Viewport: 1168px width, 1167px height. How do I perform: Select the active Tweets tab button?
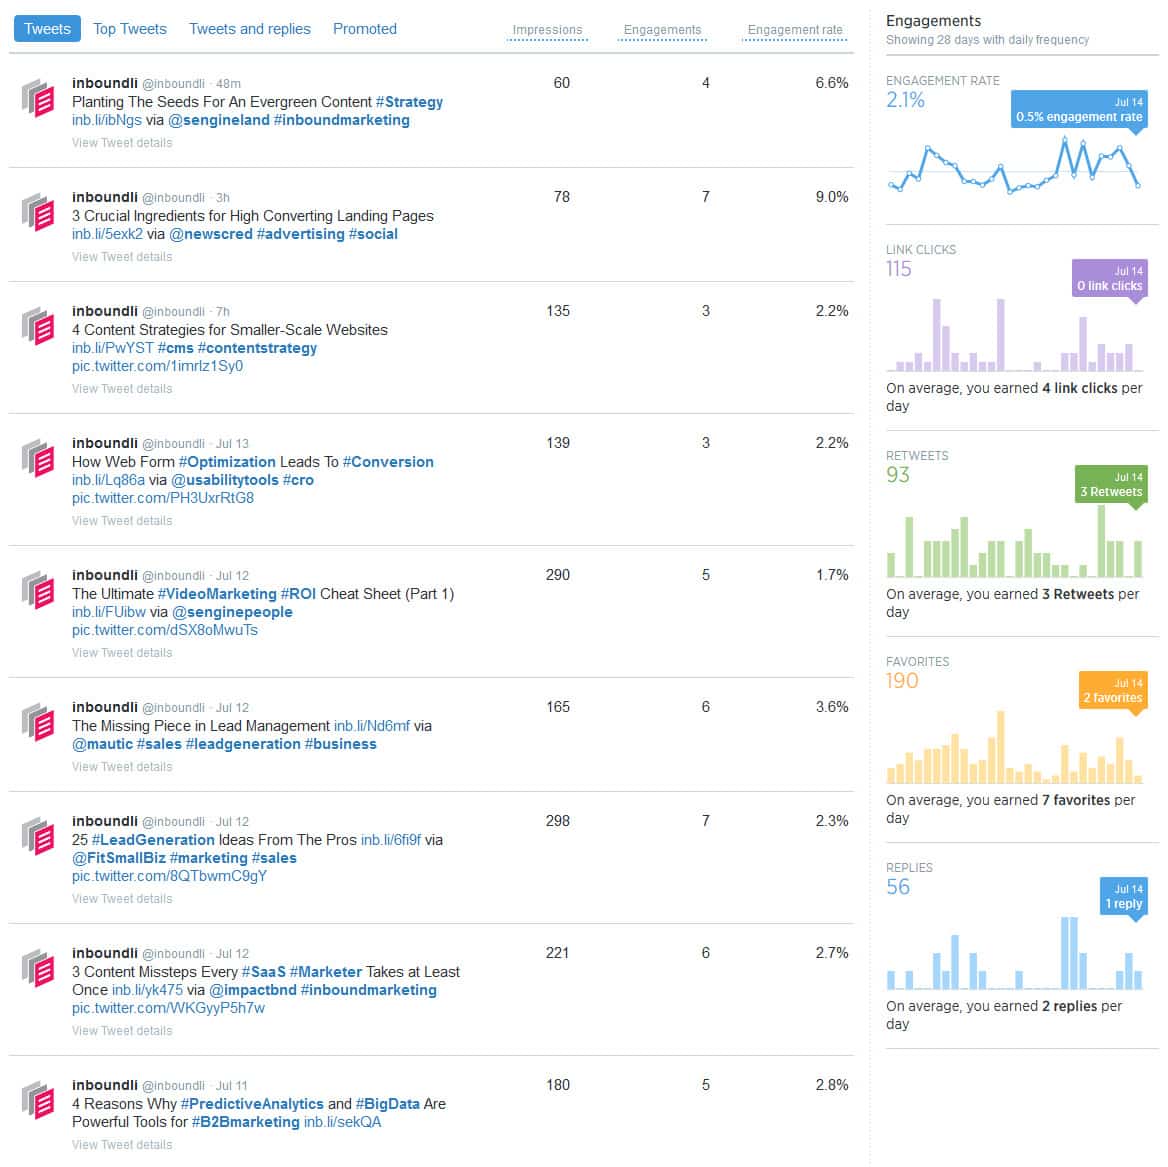coord(47,29)
